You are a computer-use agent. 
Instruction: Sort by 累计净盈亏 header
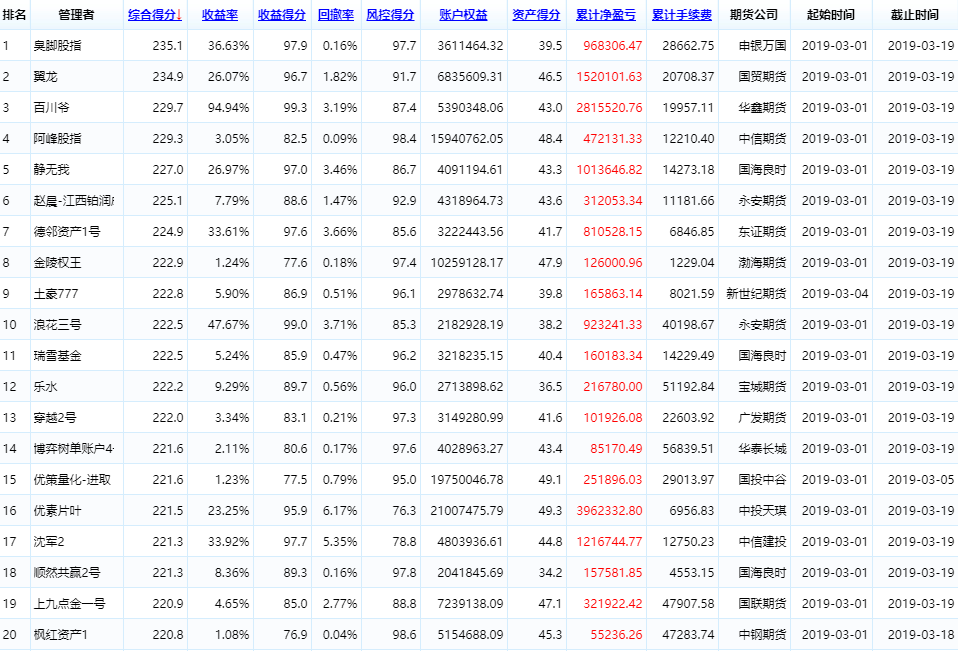606,15
